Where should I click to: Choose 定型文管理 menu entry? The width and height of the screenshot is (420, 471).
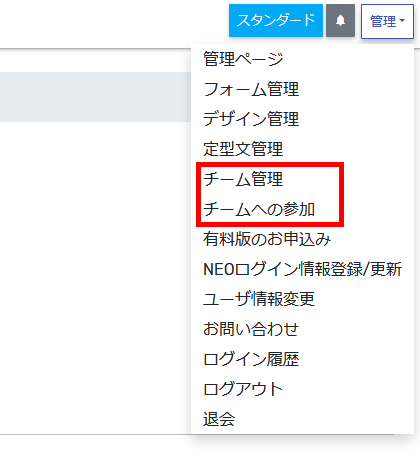[243, 149]
